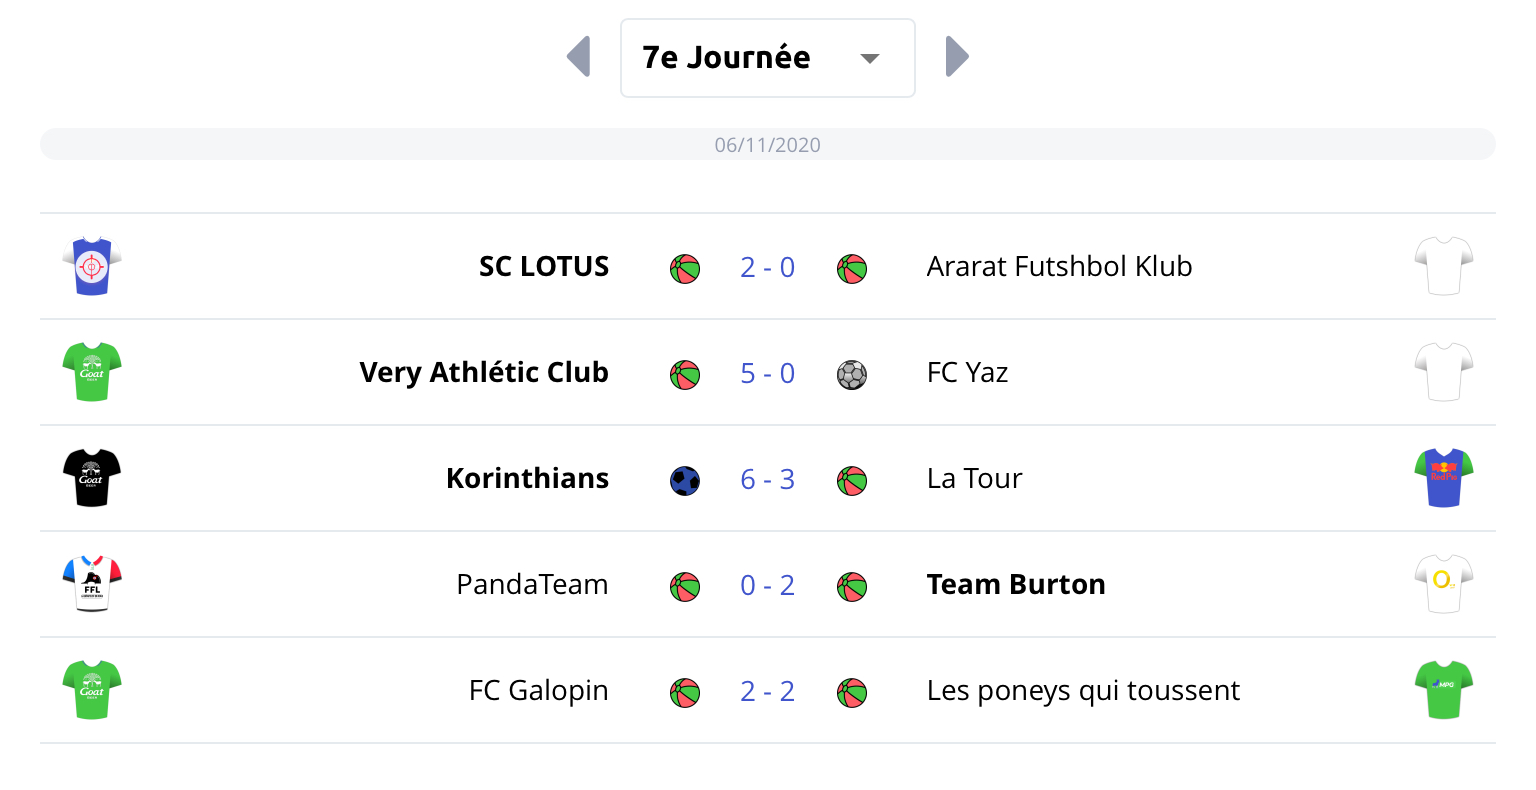
Task: Go to next matchday with right arrow
Action: coord(957,57)
